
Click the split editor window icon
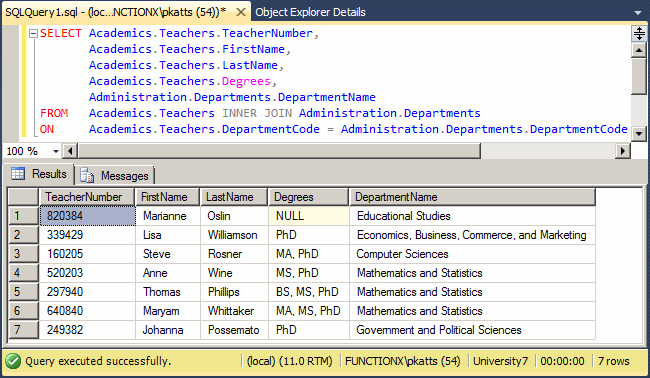click(639, 33)
